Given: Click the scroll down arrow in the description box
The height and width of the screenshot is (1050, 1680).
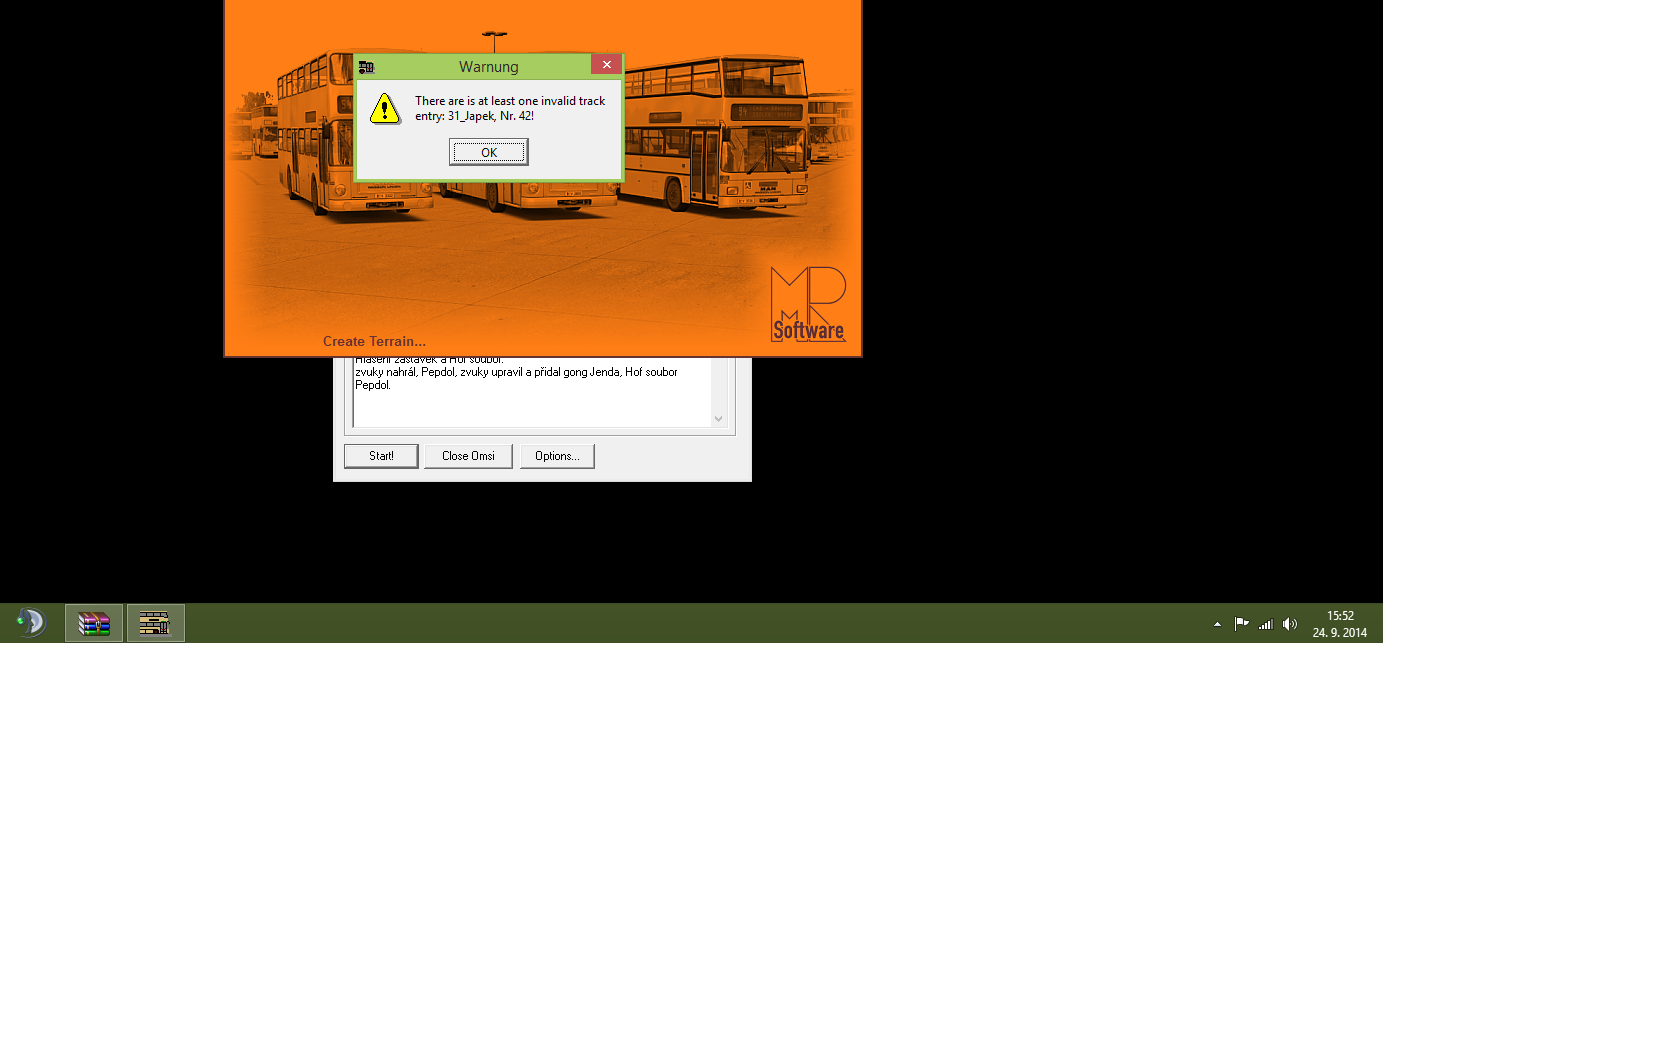Looking at the screenshot, I should point(718,419).
